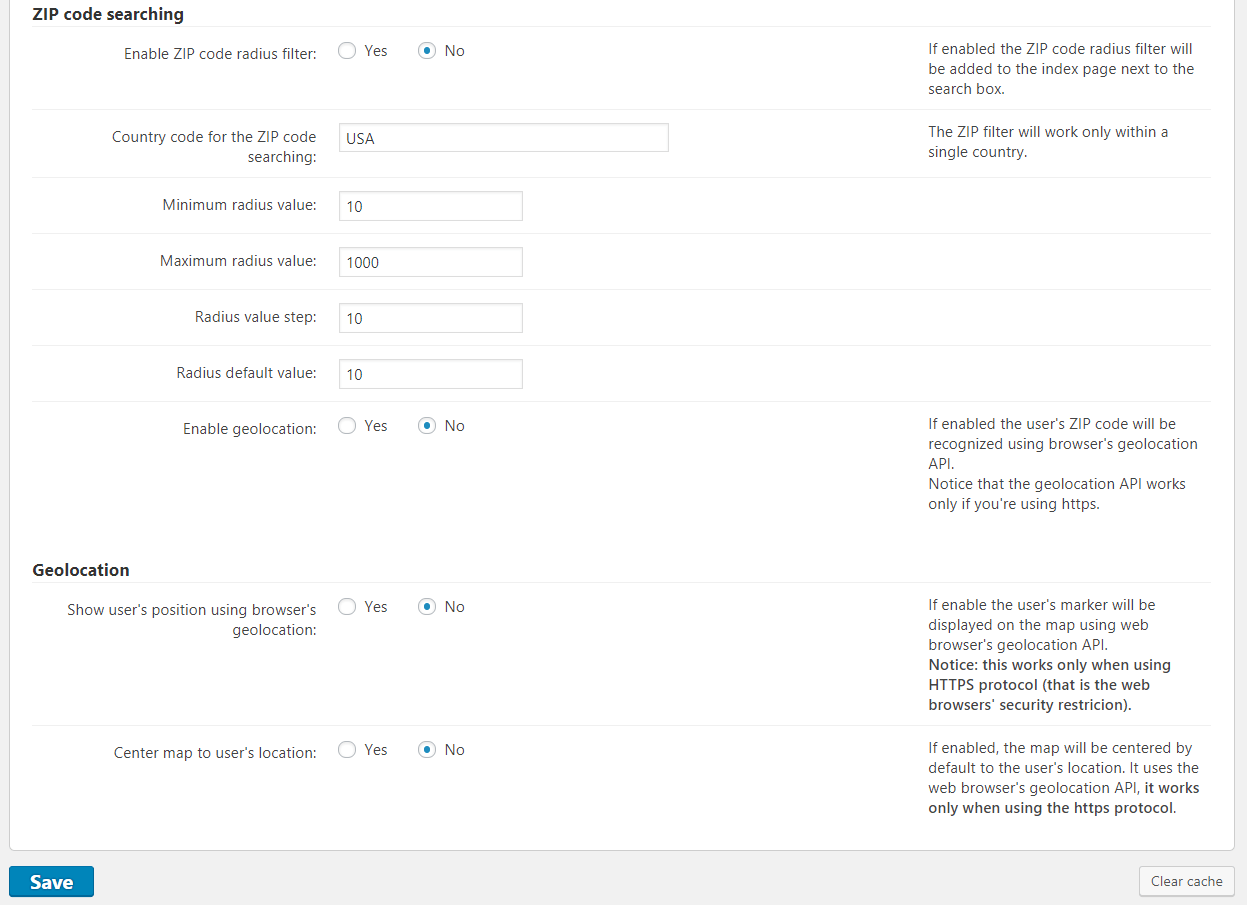Click the Clear cache button

1186,881
